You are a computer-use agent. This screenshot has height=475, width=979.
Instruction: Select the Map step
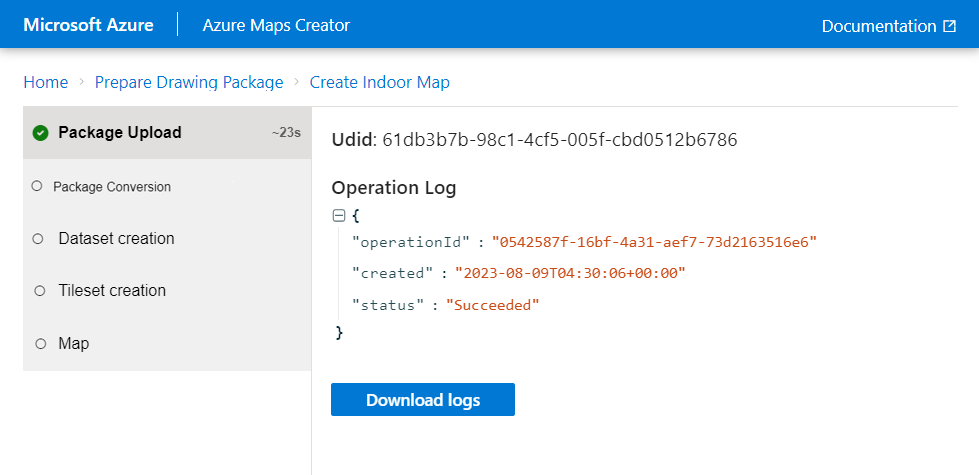[167, 343]
